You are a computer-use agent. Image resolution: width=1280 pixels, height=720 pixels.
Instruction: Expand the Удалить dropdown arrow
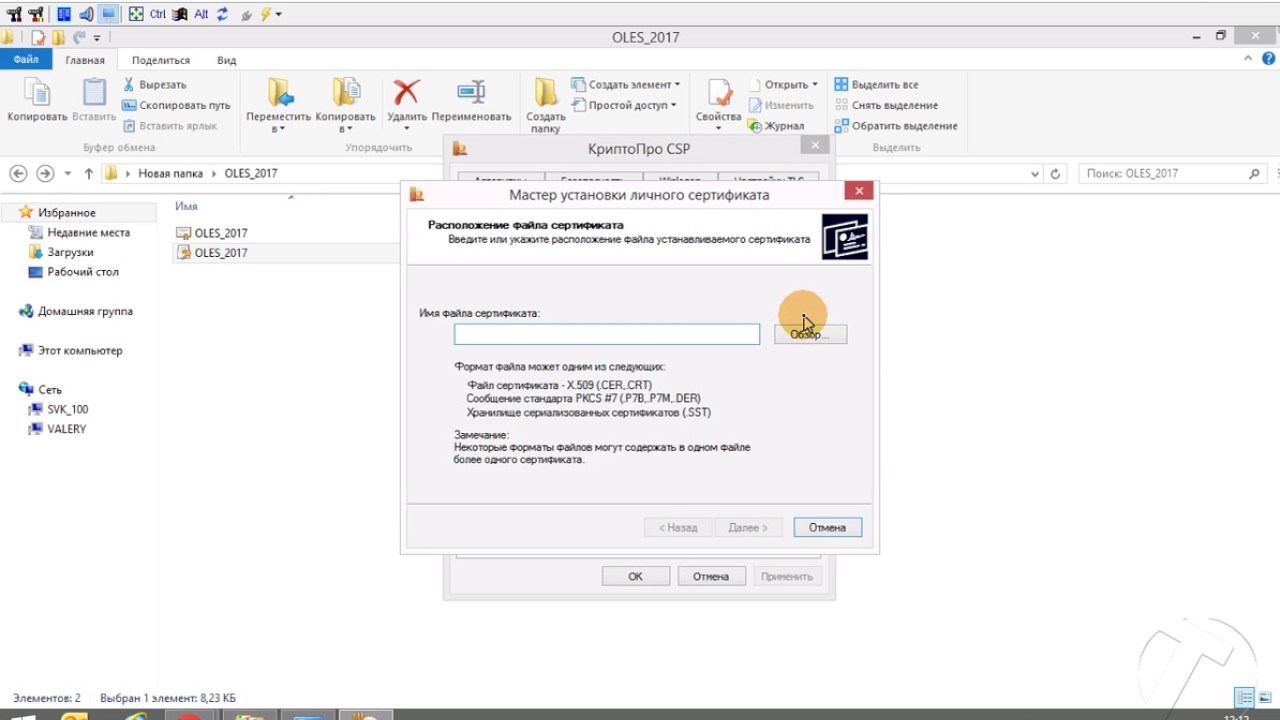406,129
